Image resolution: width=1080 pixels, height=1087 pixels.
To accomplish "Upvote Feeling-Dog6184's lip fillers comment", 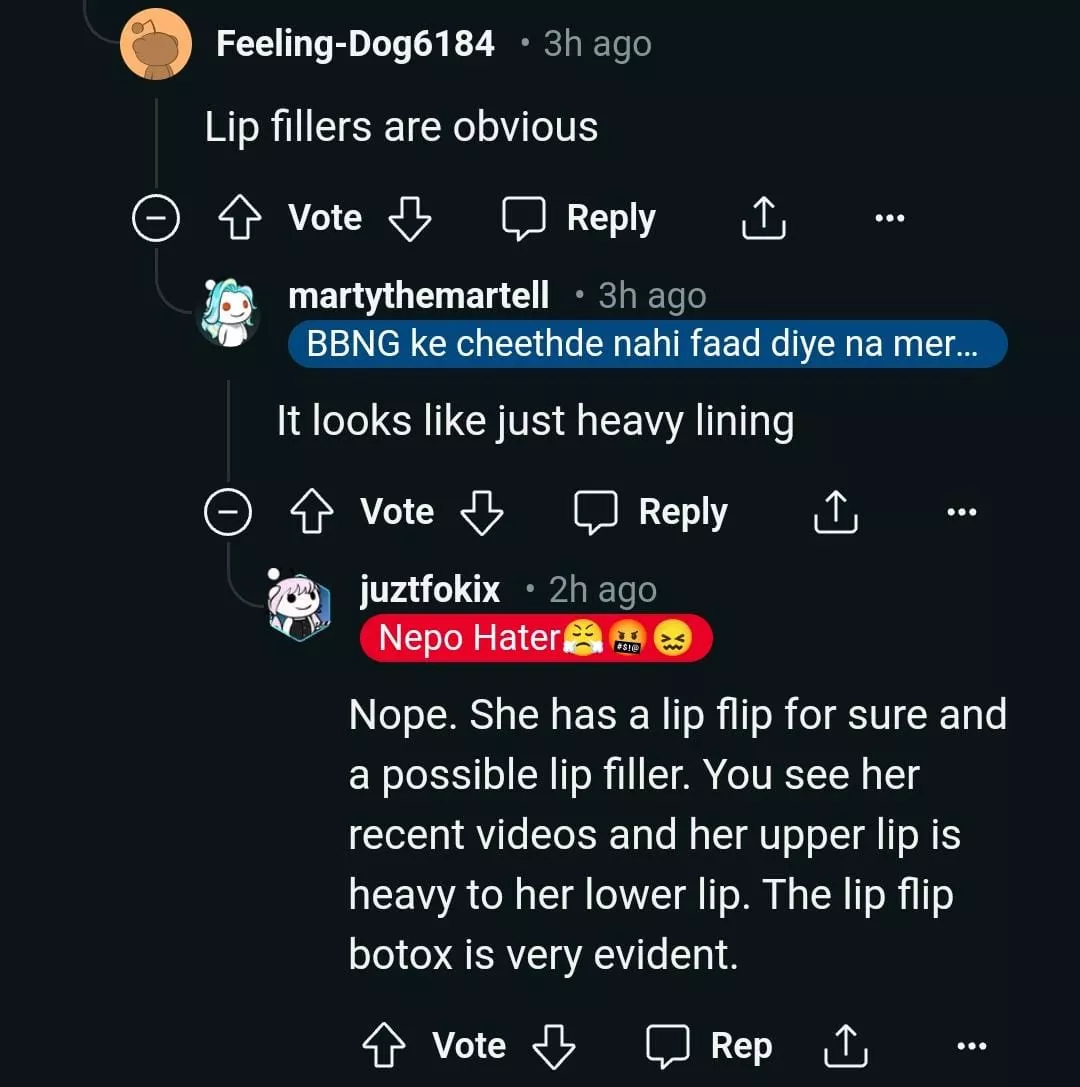I will click(x=240, y=218).
